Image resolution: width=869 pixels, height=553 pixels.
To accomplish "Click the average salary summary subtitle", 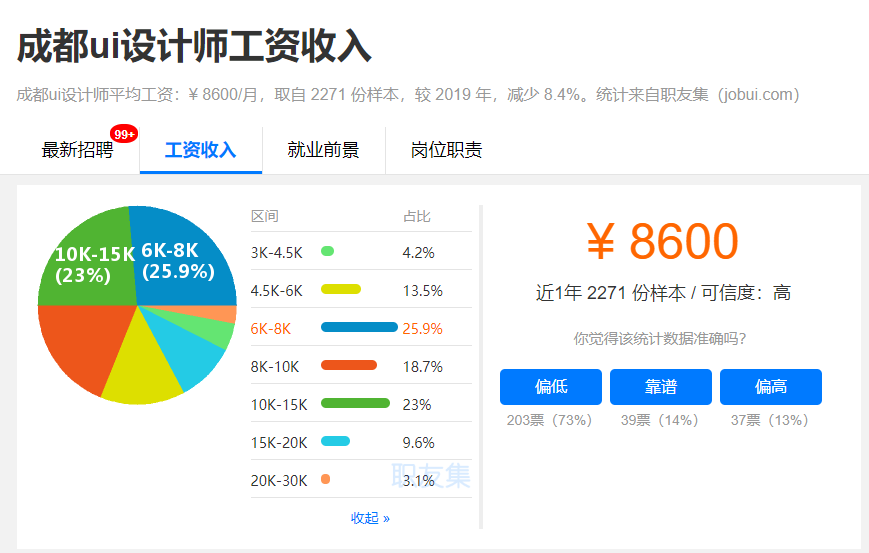I will [408, 95].
